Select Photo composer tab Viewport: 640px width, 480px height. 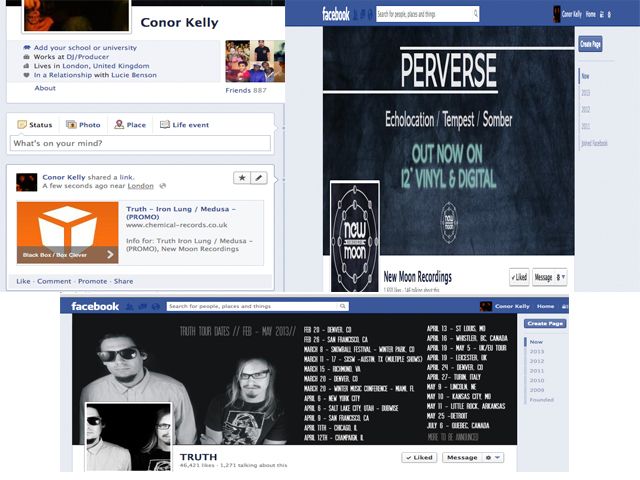click(83, 125)
